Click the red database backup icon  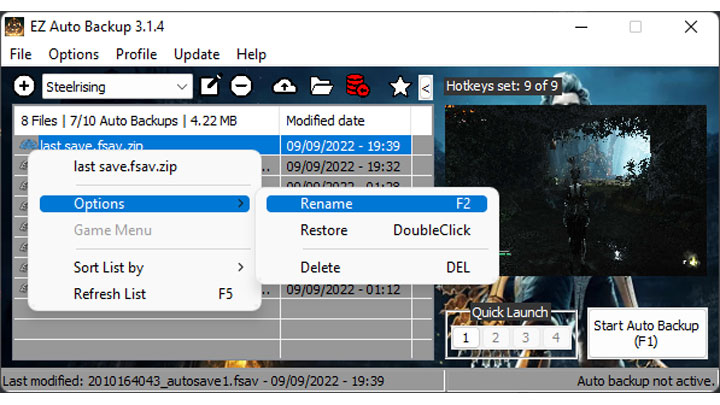pos(357,85)
